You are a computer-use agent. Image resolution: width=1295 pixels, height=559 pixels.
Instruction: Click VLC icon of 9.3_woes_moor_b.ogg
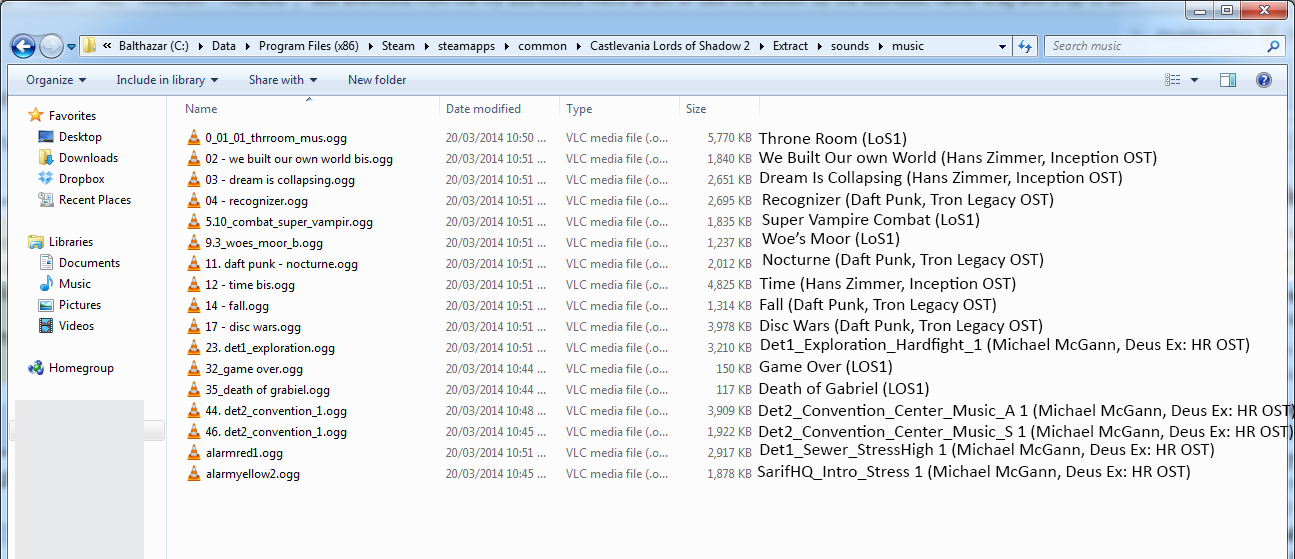193,243
